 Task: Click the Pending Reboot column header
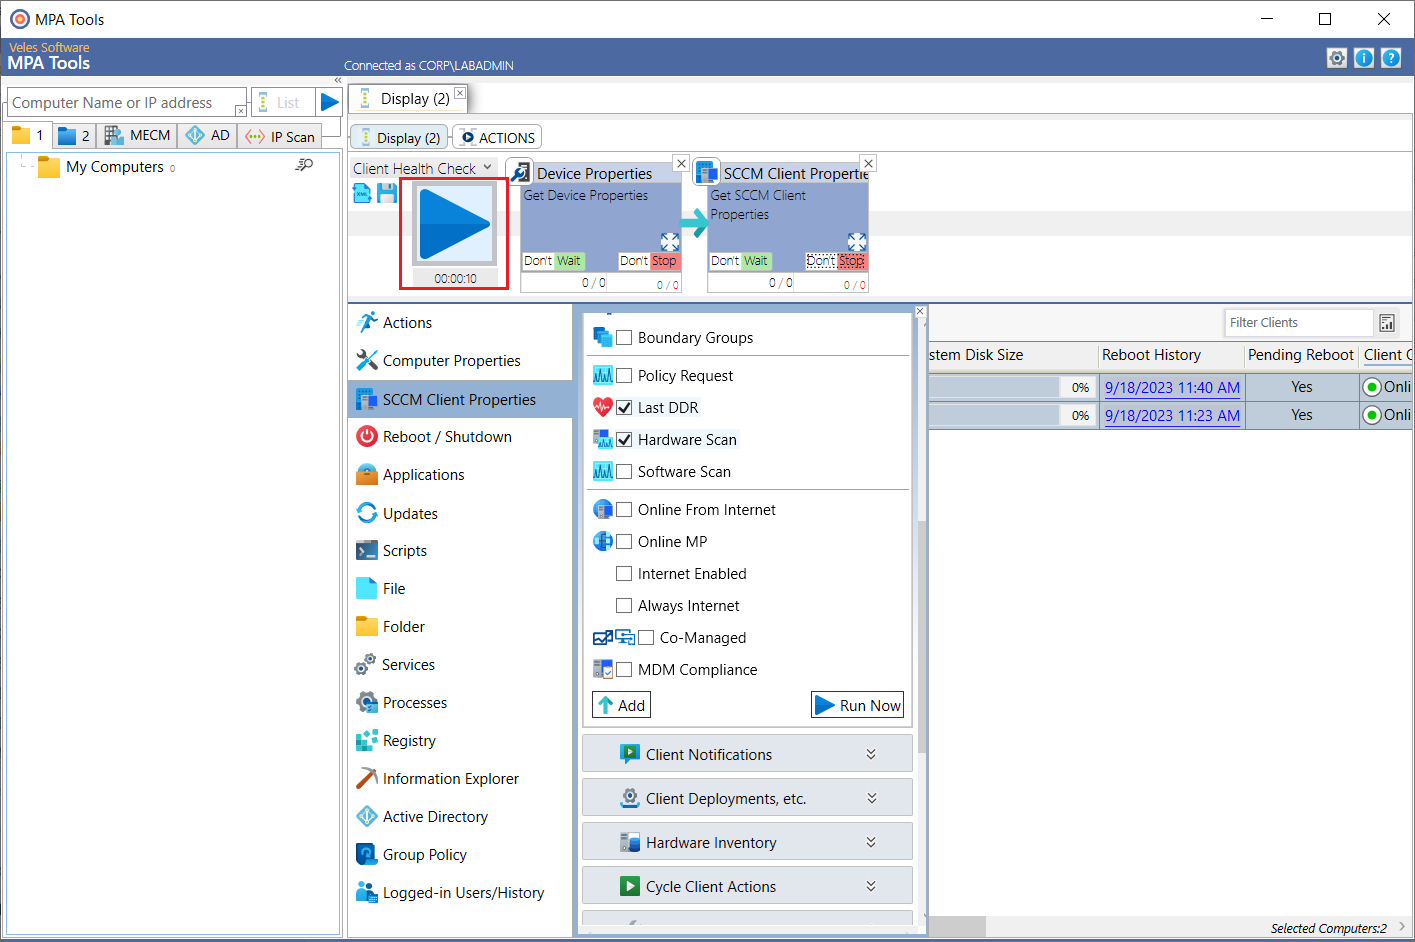1300,355
